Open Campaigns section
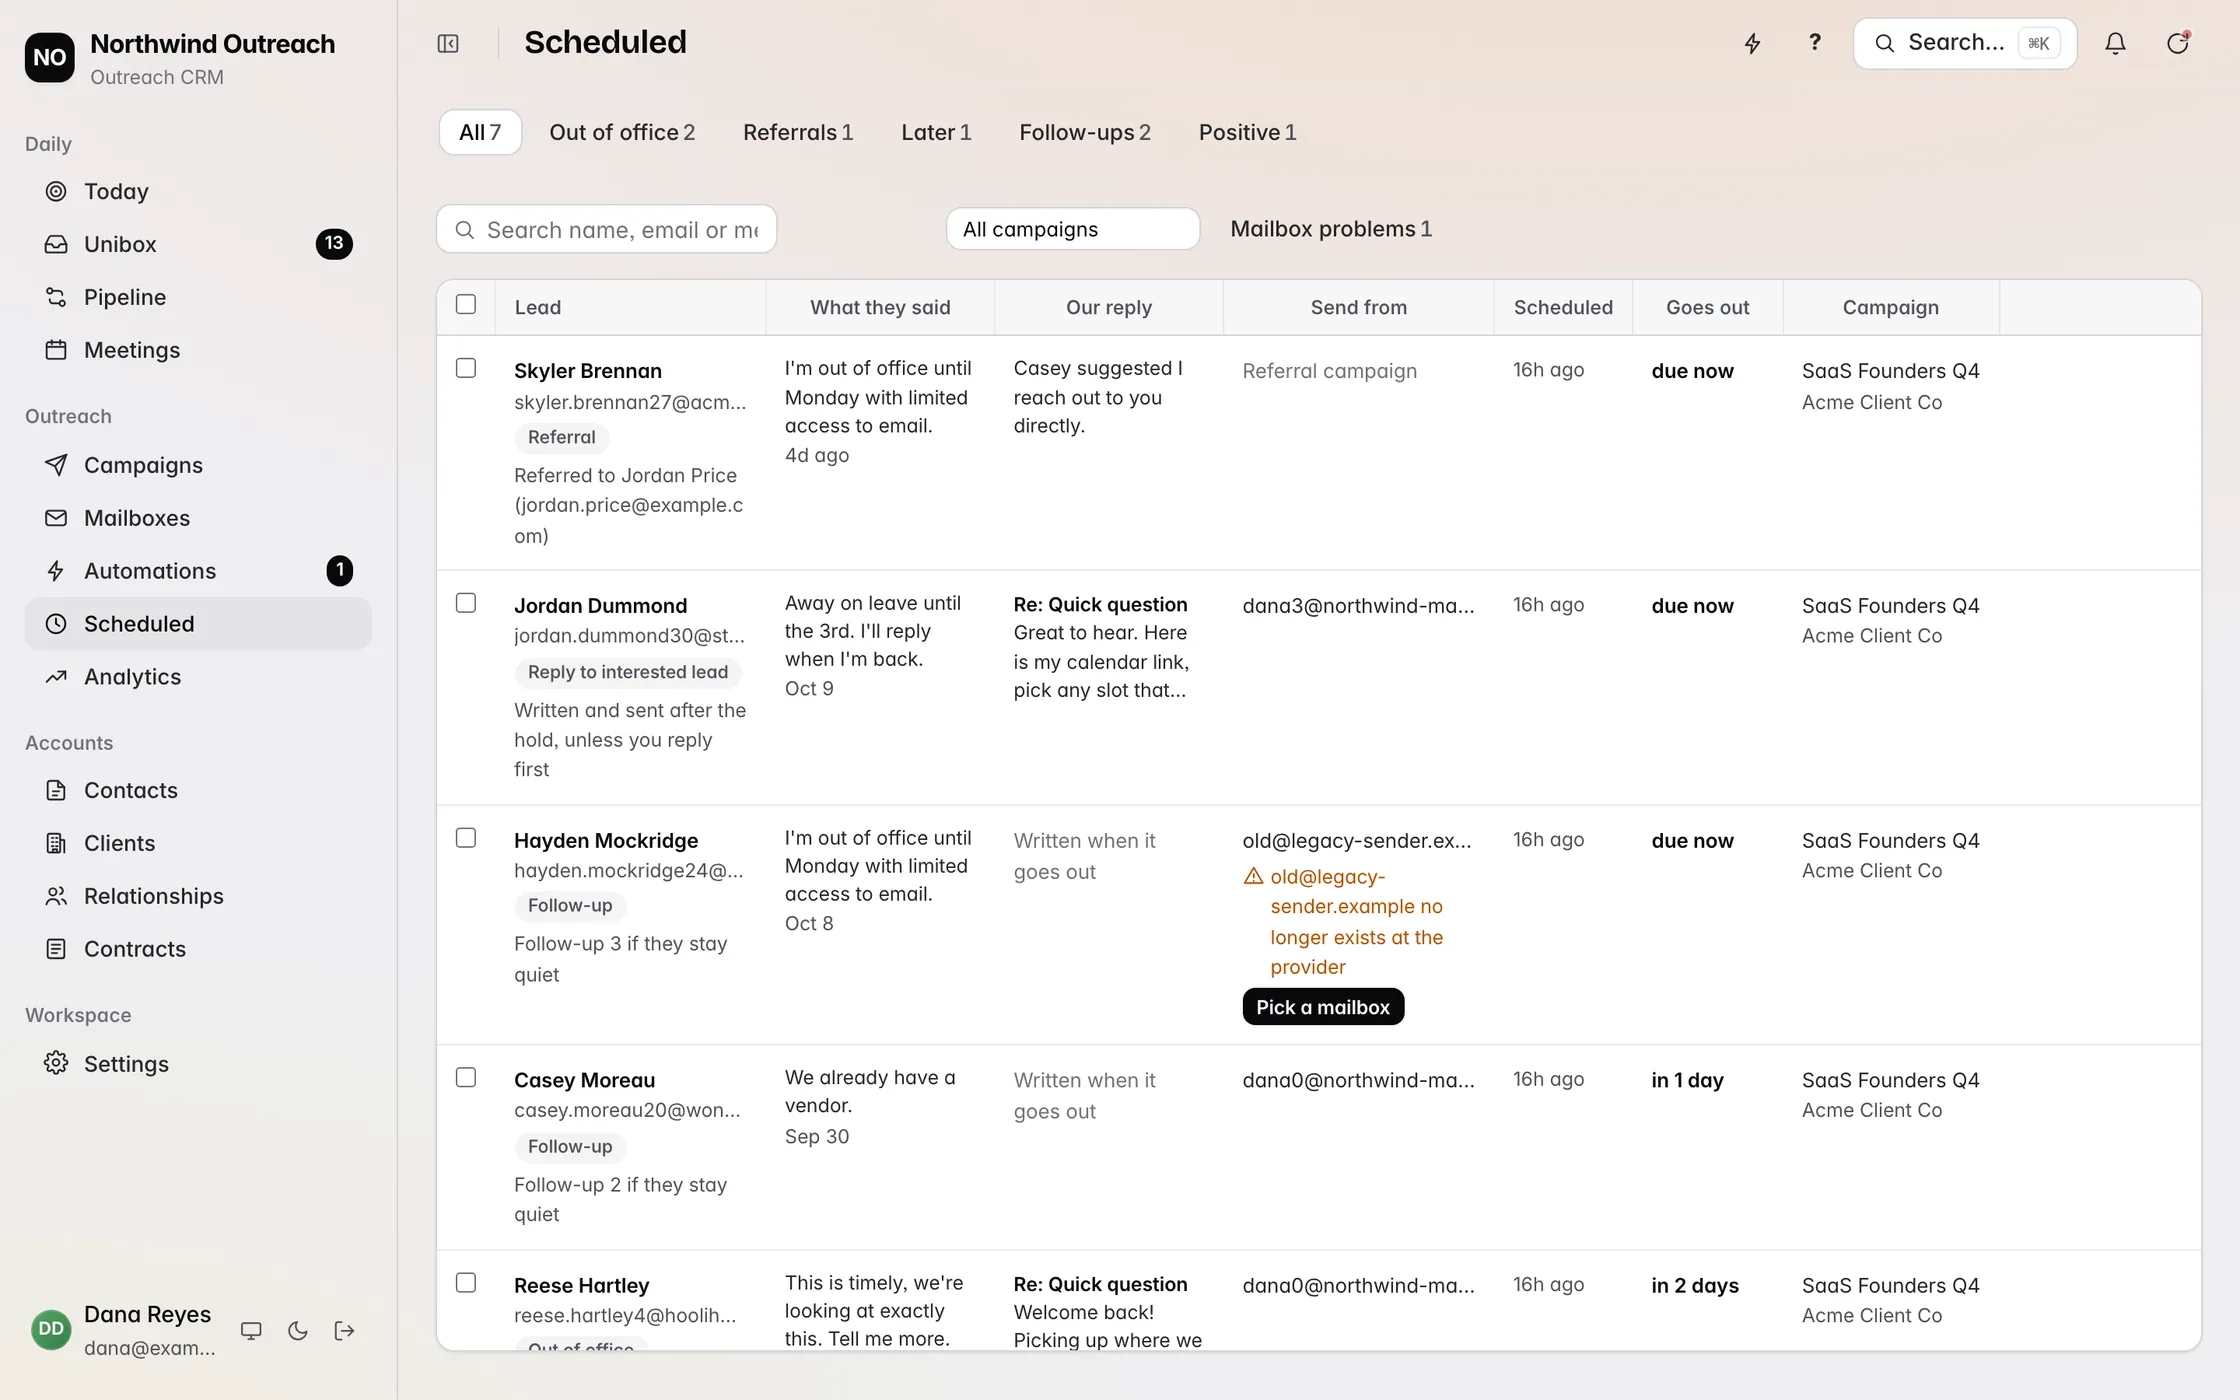Viewport: 2240px width, 1400px height. [x=198, y=465]
